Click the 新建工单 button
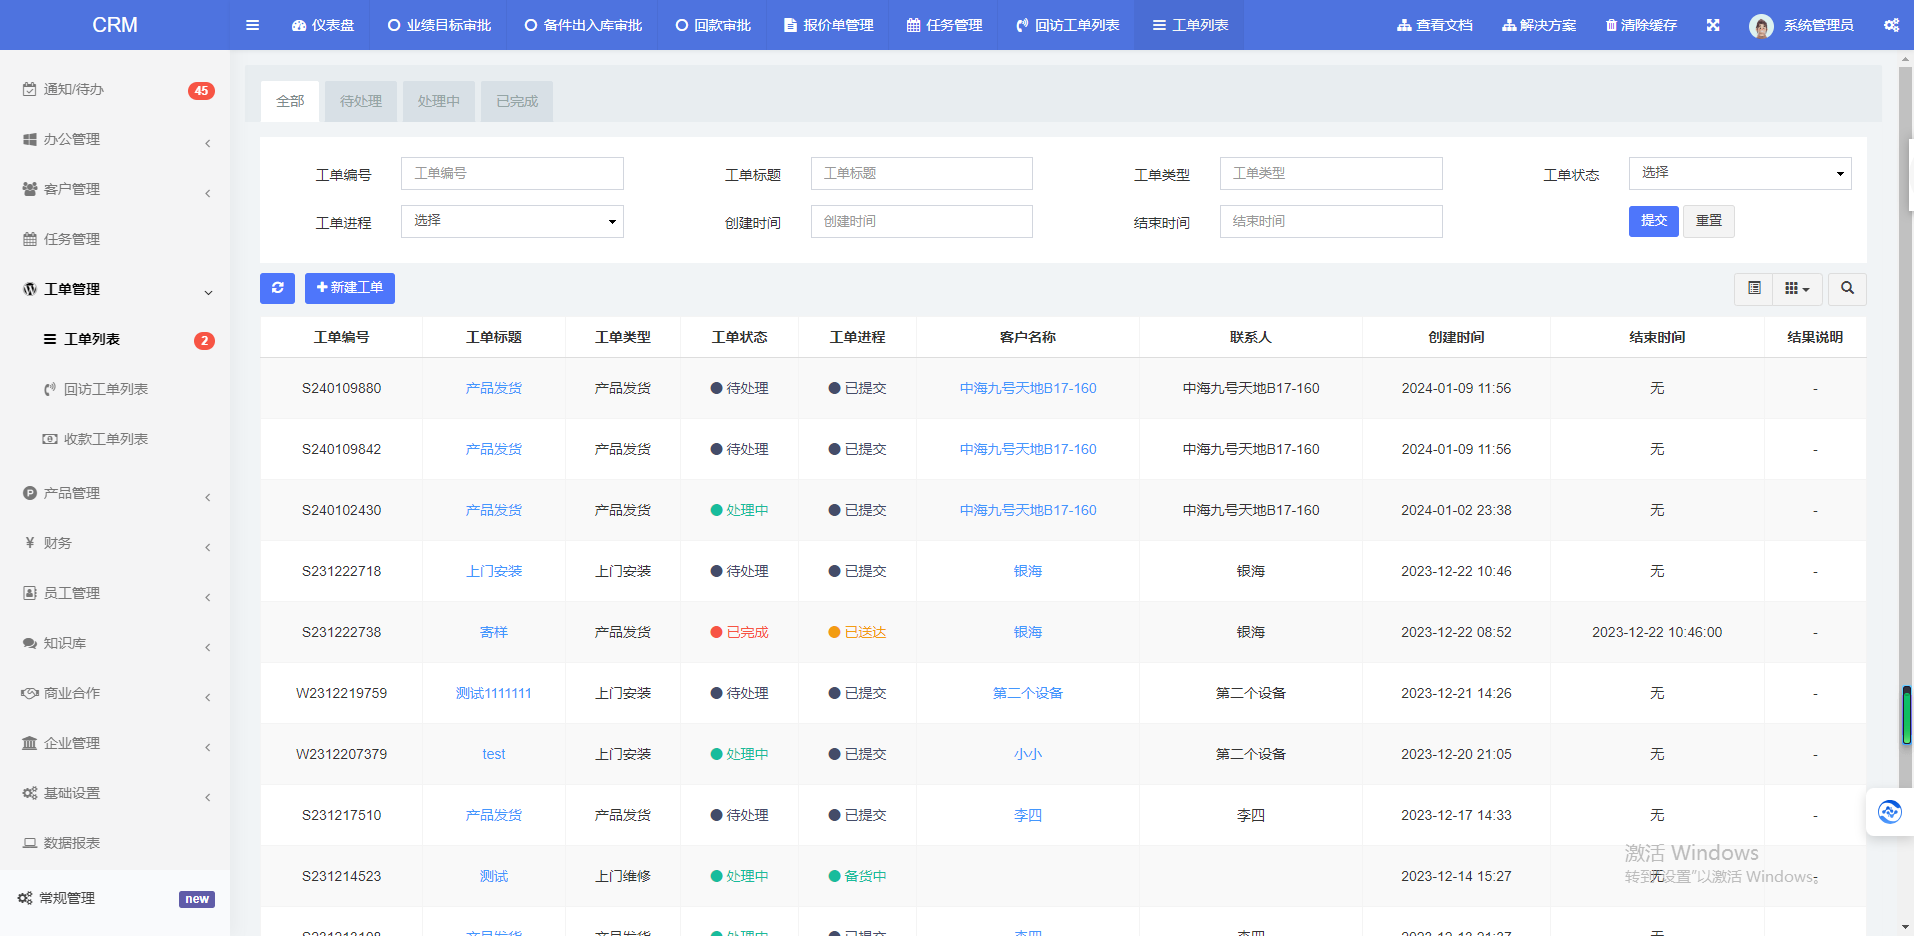 pos(350,288)
